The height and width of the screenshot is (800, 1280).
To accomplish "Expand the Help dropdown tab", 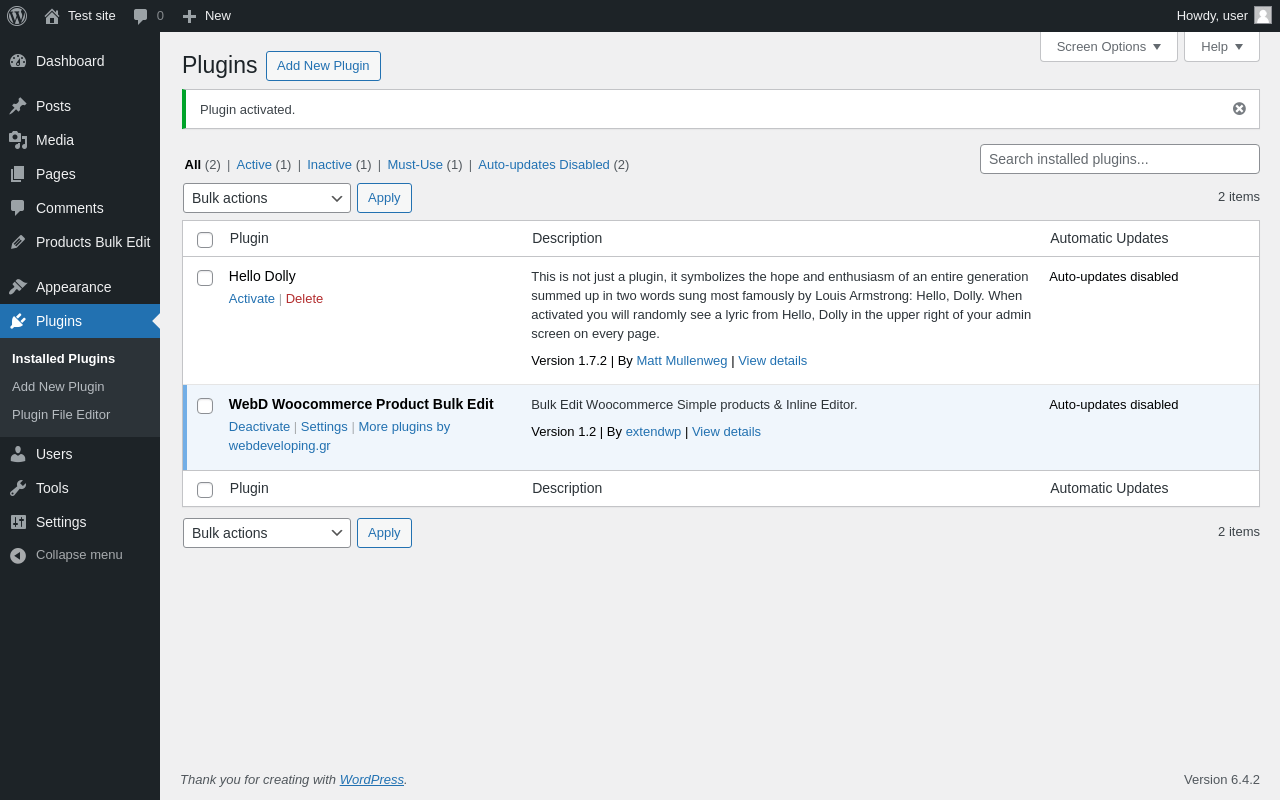I will coord(1221,46).
